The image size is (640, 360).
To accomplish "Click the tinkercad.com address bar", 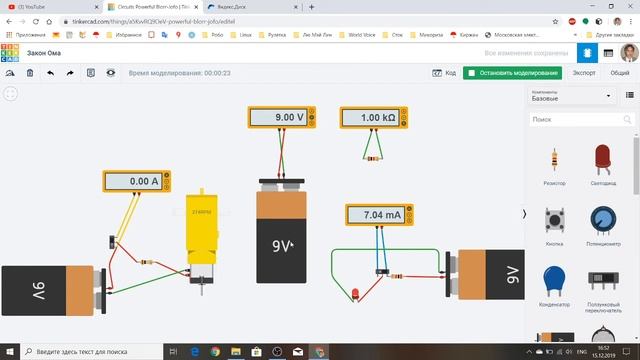I will click(153, 22).
